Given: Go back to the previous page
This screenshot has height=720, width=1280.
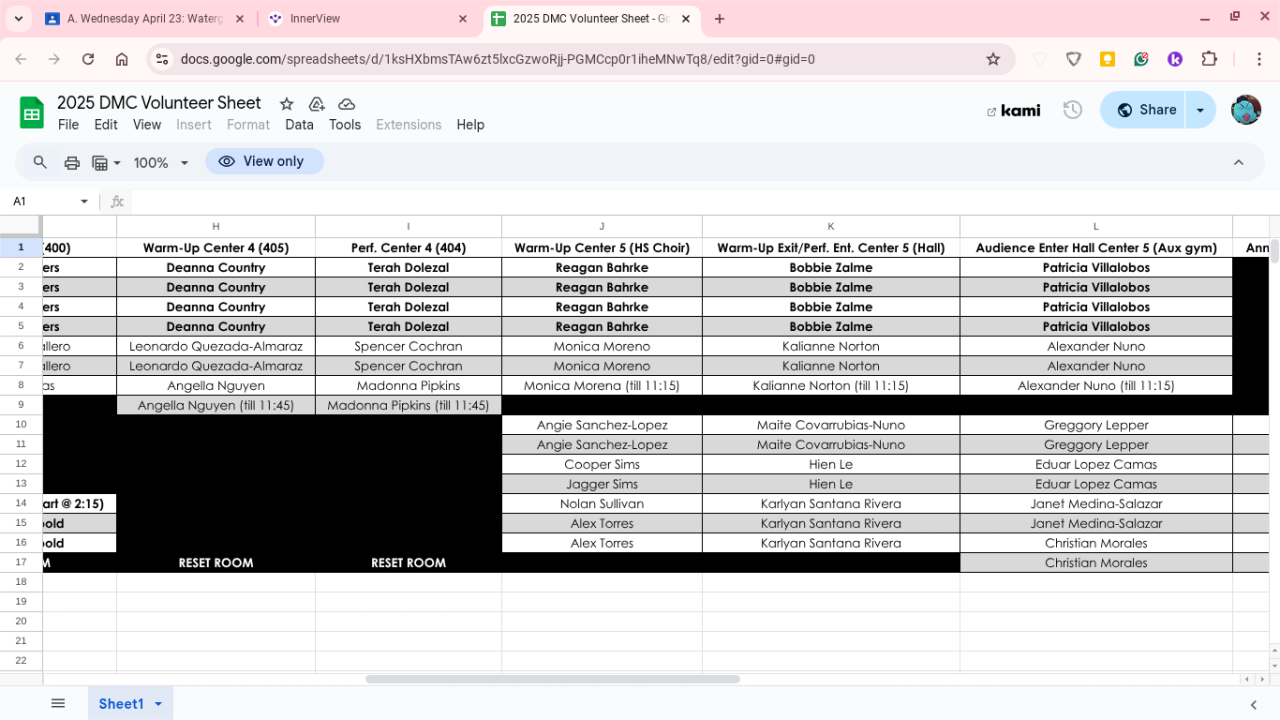Looking at the screenshot, I should [21, 59].
